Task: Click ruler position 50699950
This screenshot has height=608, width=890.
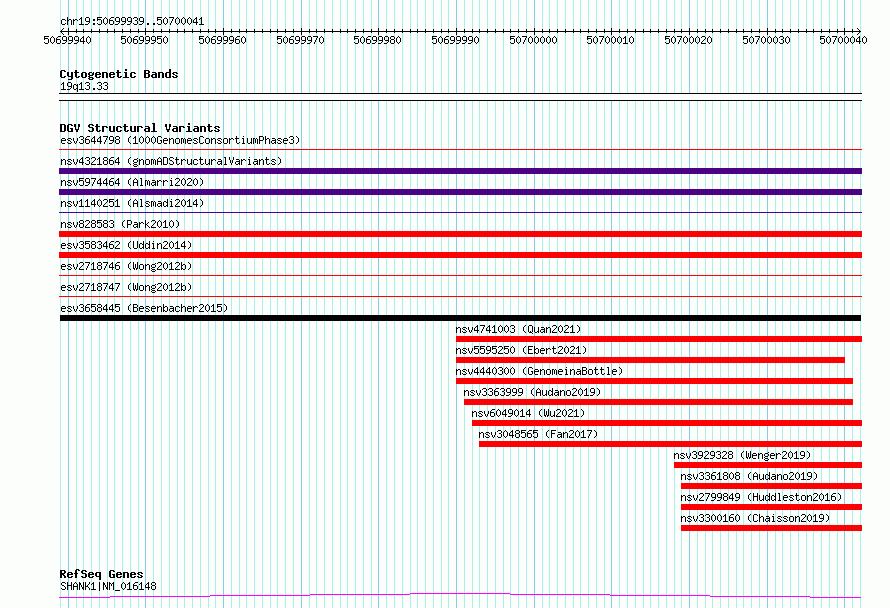Action: (x=145, y=40)
